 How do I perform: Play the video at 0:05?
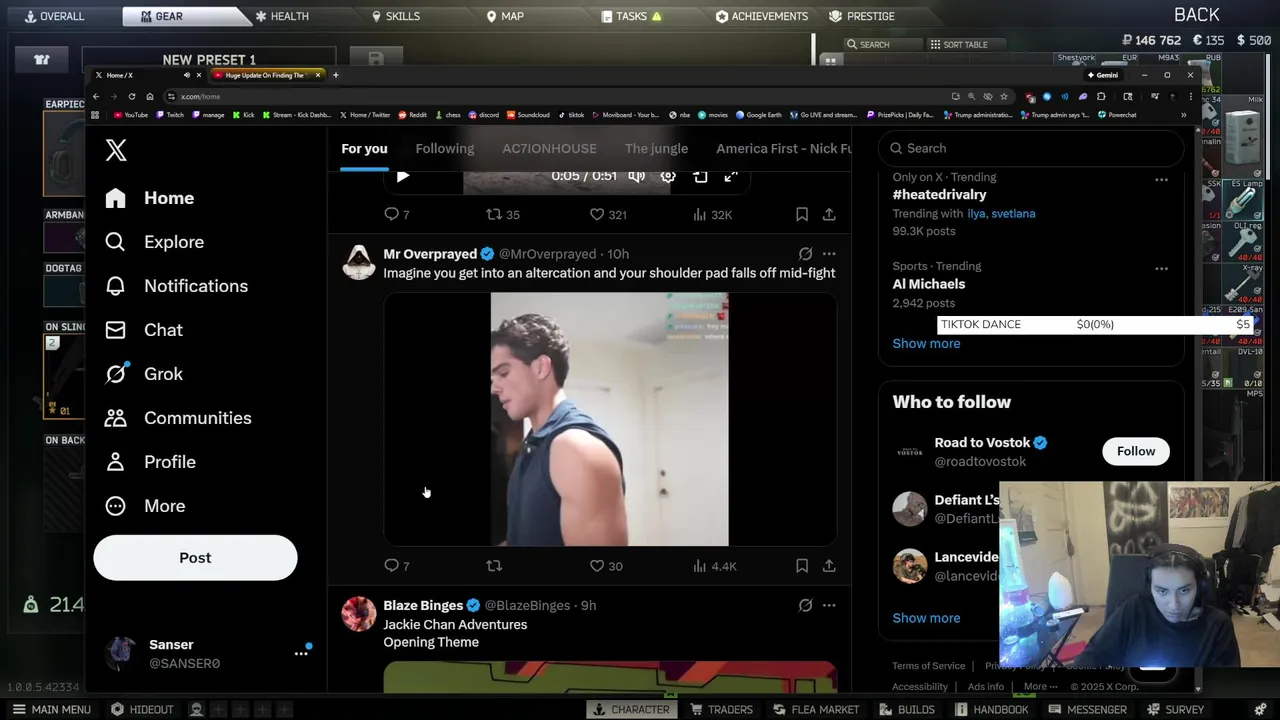[x=403, y=176]
